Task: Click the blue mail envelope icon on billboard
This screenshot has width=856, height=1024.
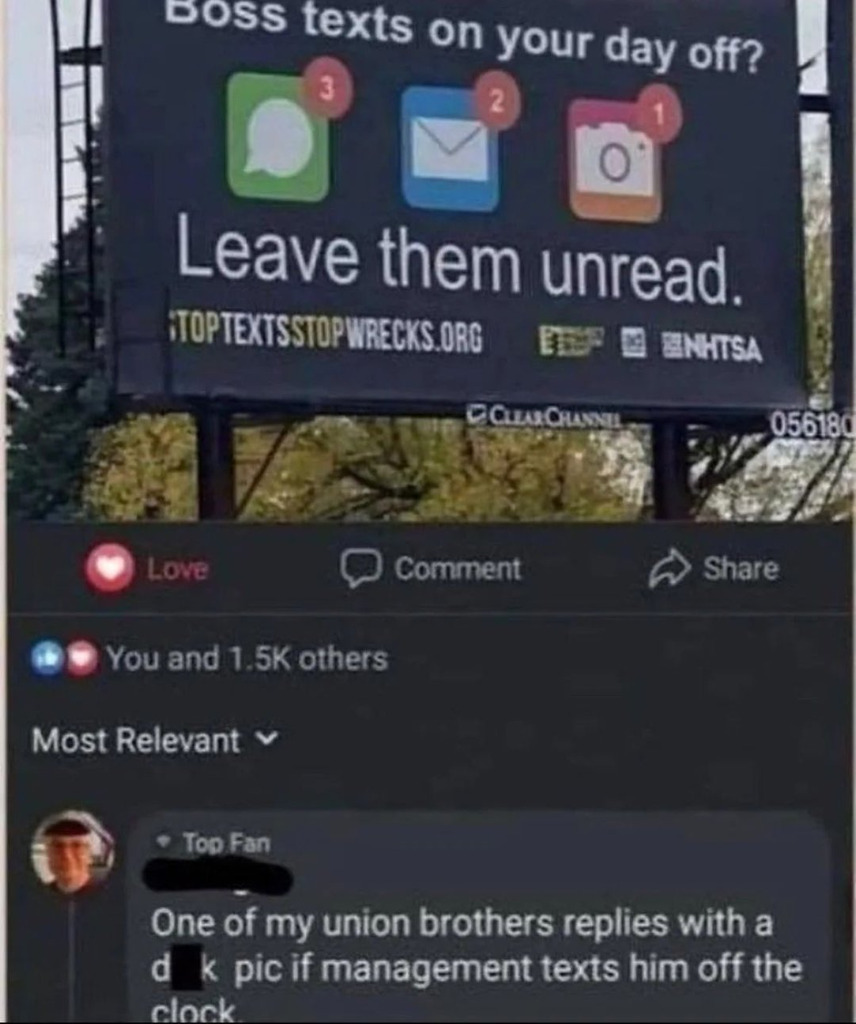Action: click(x=451, y=148)
